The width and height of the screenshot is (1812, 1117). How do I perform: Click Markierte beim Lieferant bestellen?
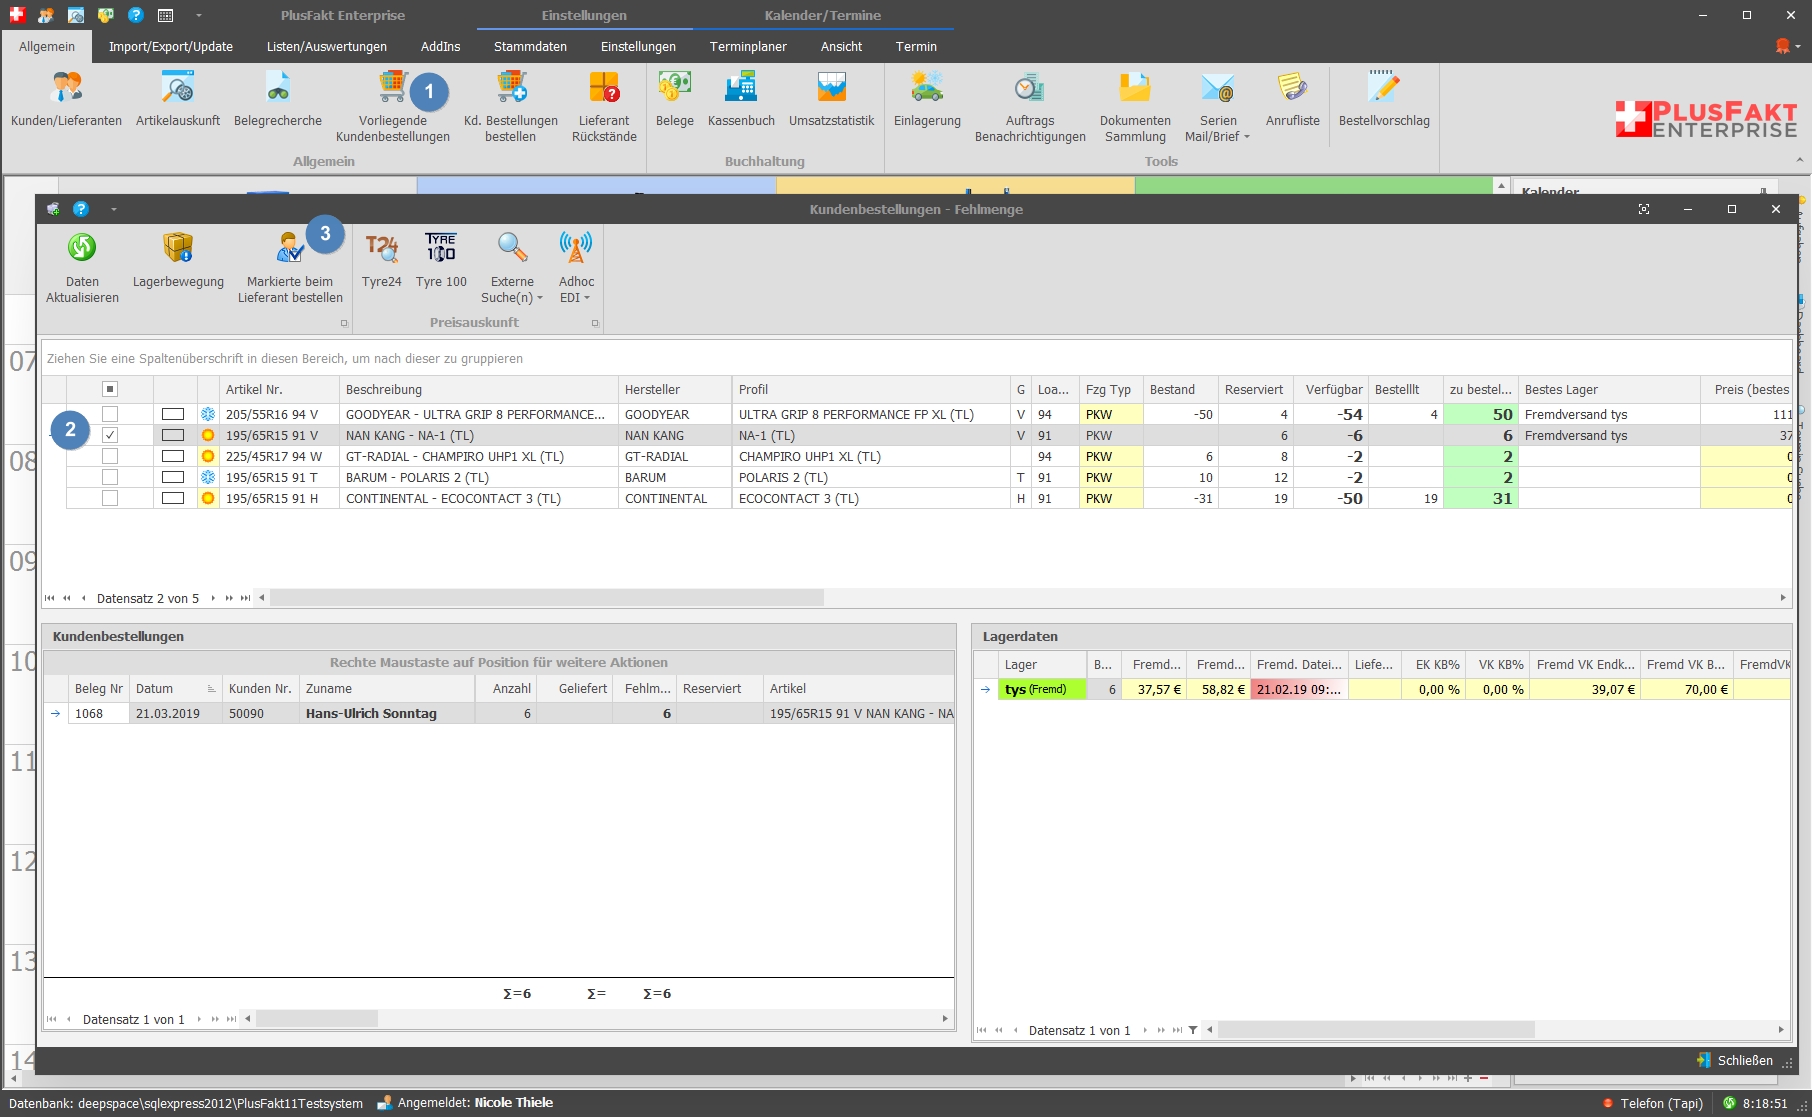(x=290, y=267)
